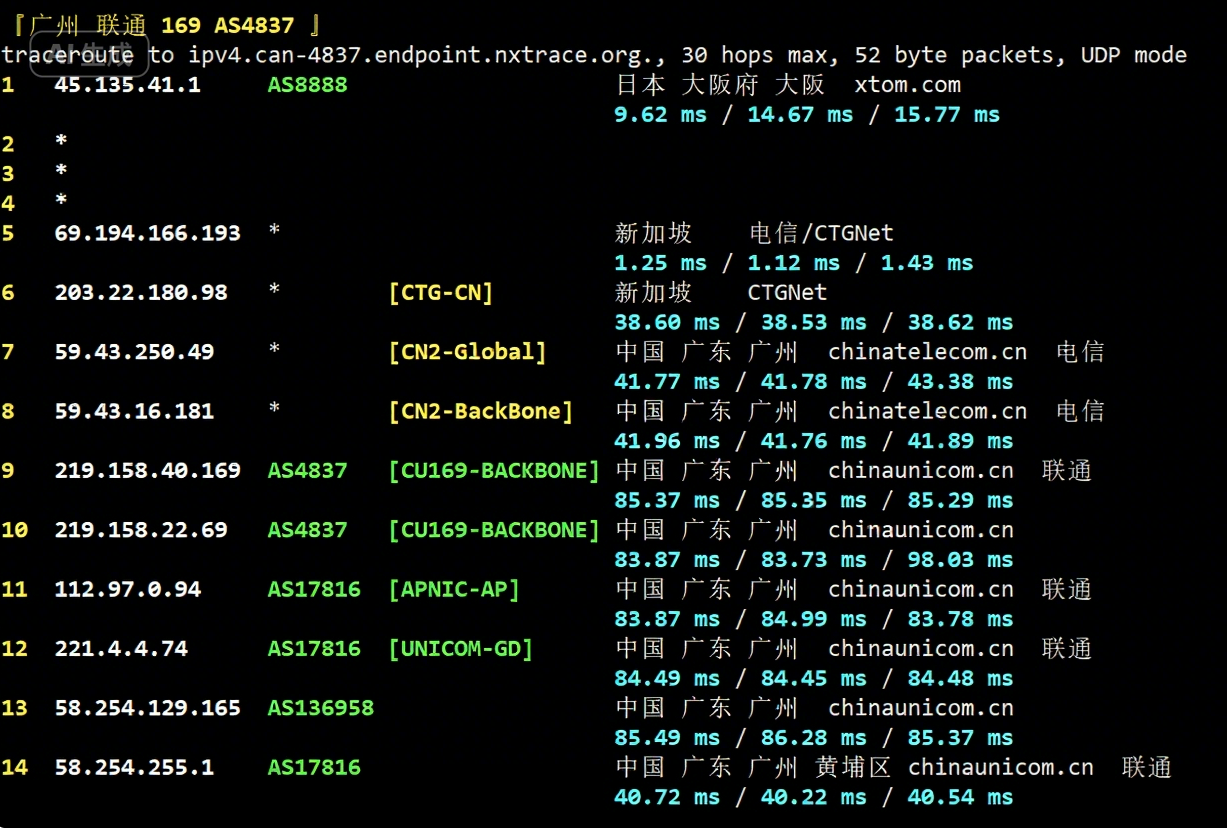
Task: Select AS136958 in hop 13
Action: coord(320,708)
